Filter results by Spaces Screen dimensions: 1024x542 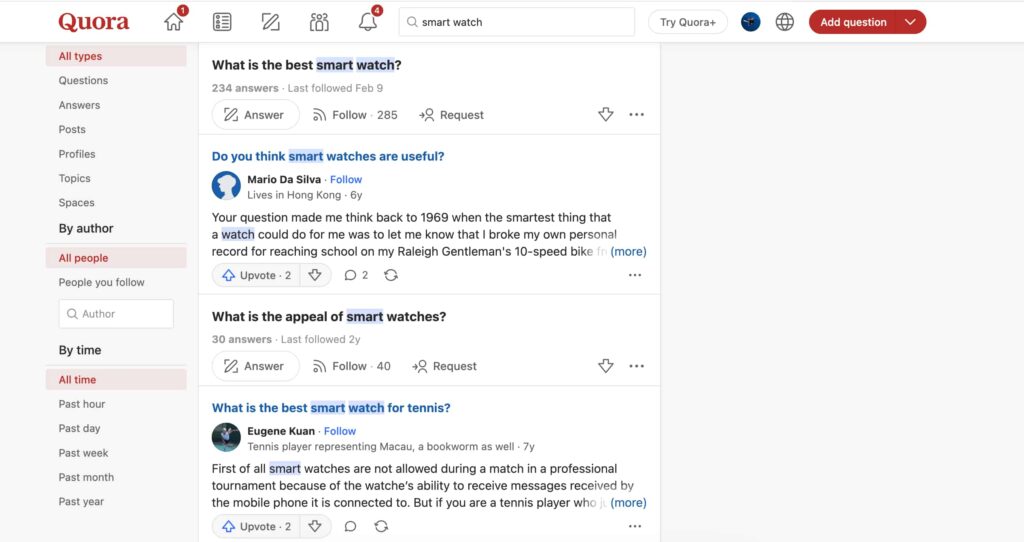[x=116, y=202]
